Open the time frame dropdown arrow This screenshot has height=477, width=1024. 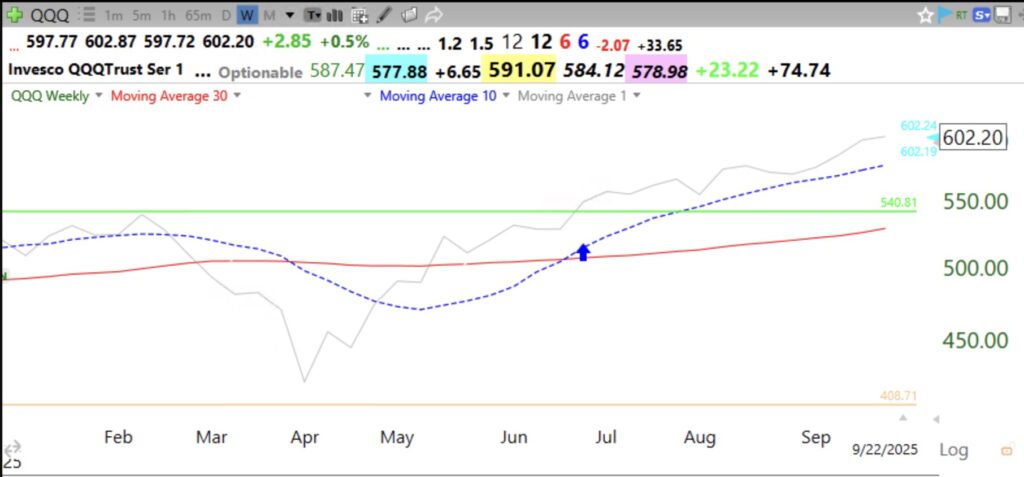[x=290, y=15]
